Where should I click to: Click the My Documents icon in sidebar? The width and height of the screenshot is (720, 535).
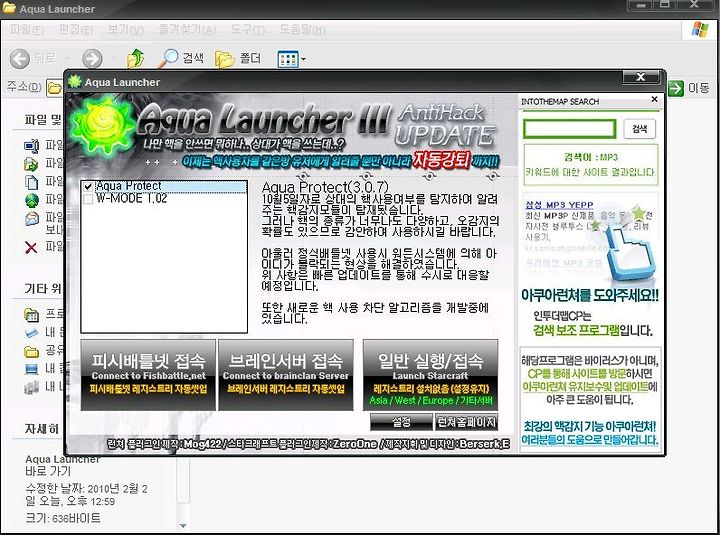[x=31, y=332]
